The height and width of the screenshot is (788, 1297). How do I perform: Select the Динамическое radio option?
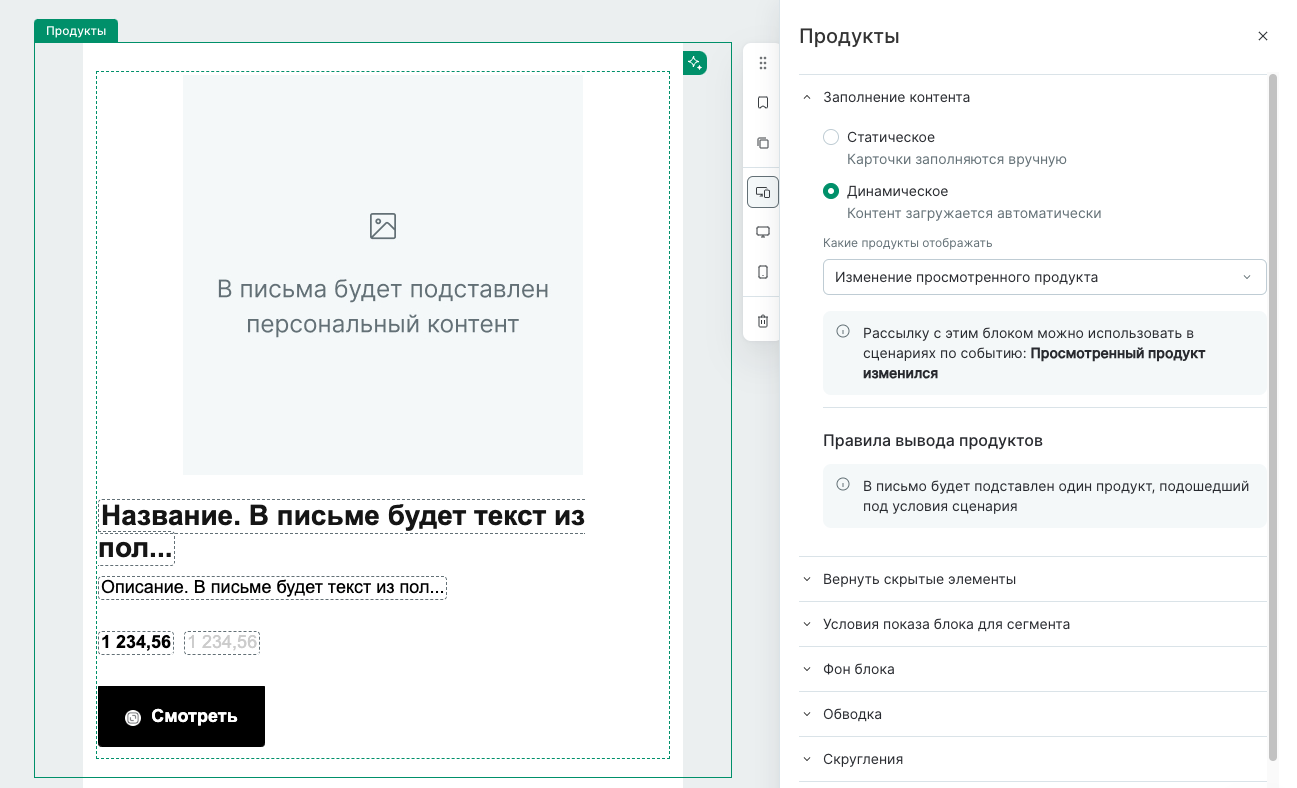831,191
